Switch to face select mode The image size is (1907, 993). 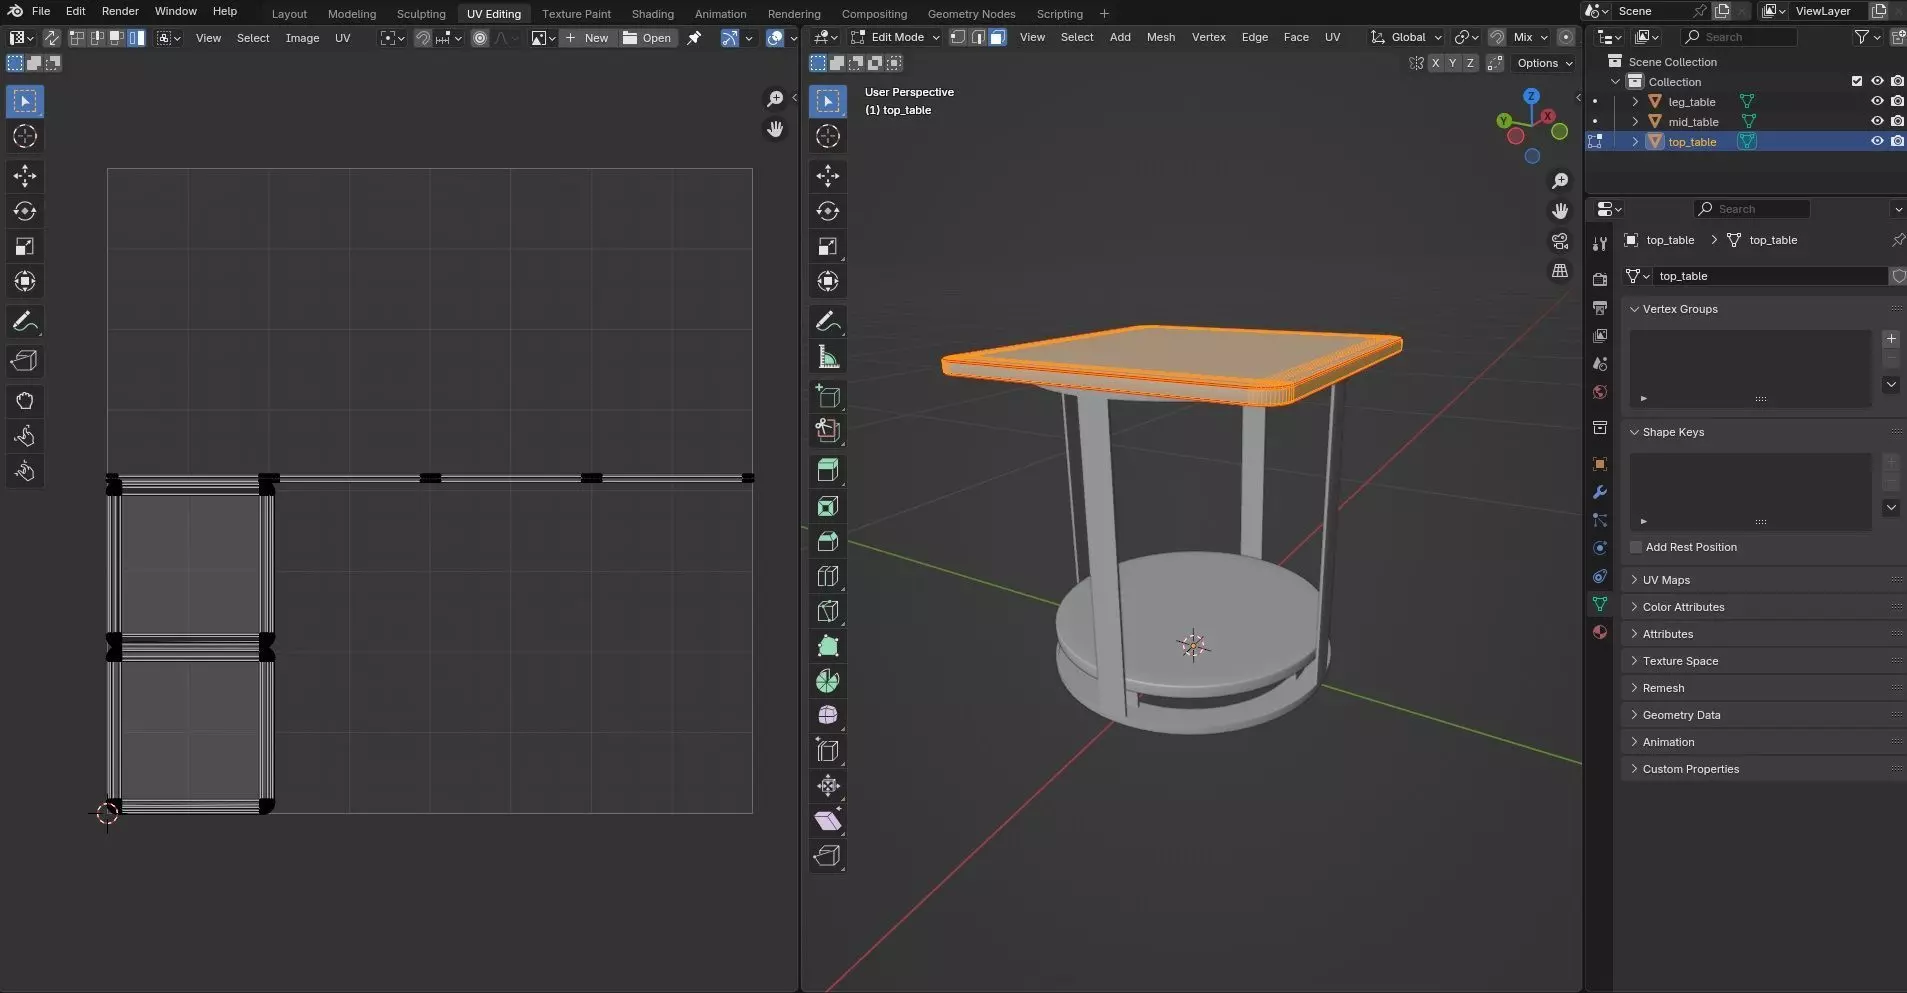[998, 37]
